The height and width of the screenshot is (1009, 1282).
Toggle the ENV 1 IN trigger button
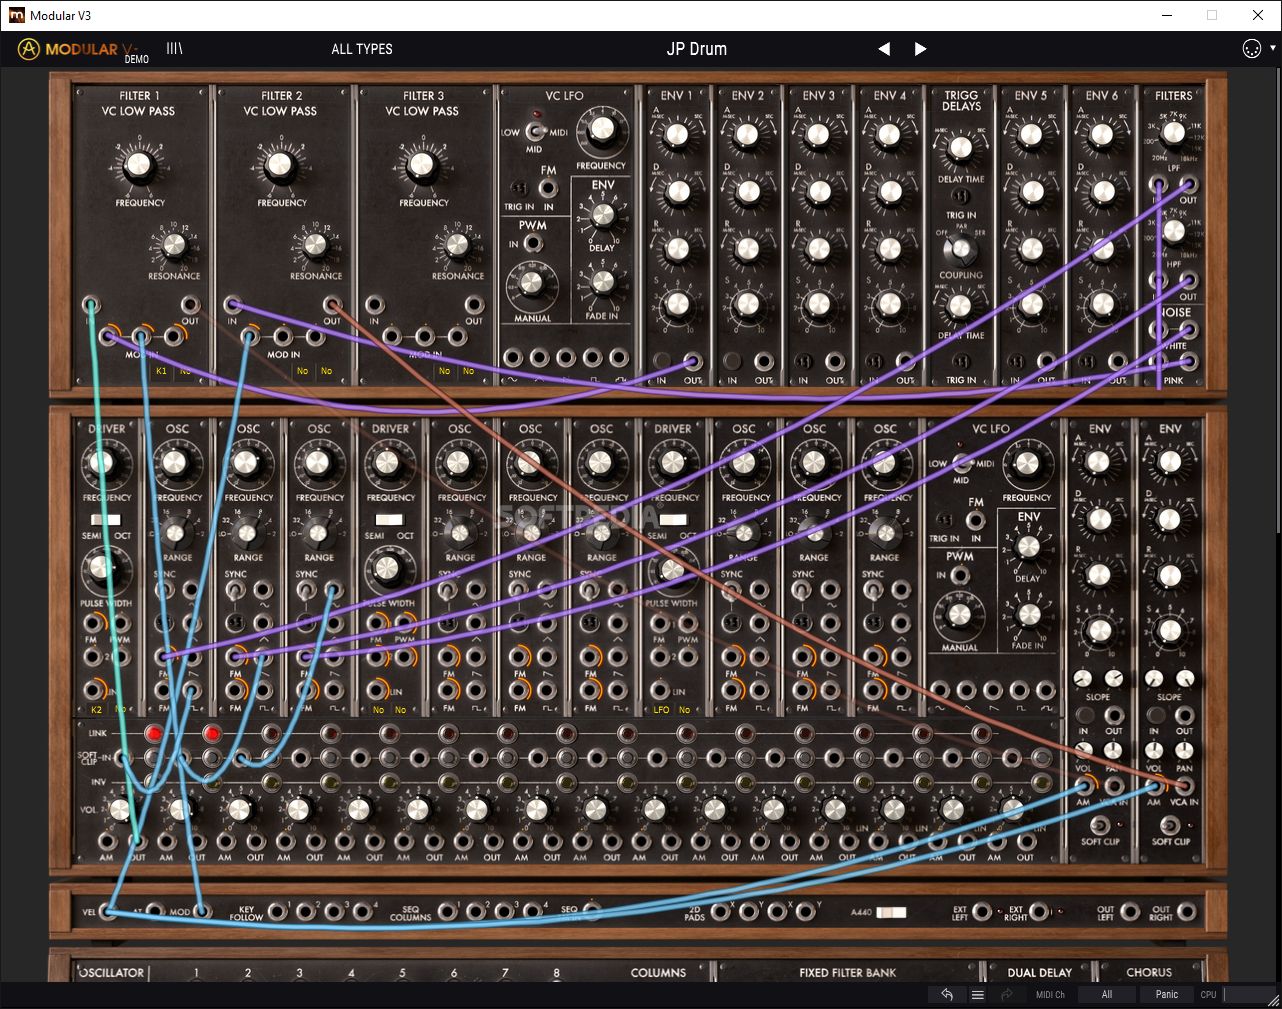tap(662, 362)
